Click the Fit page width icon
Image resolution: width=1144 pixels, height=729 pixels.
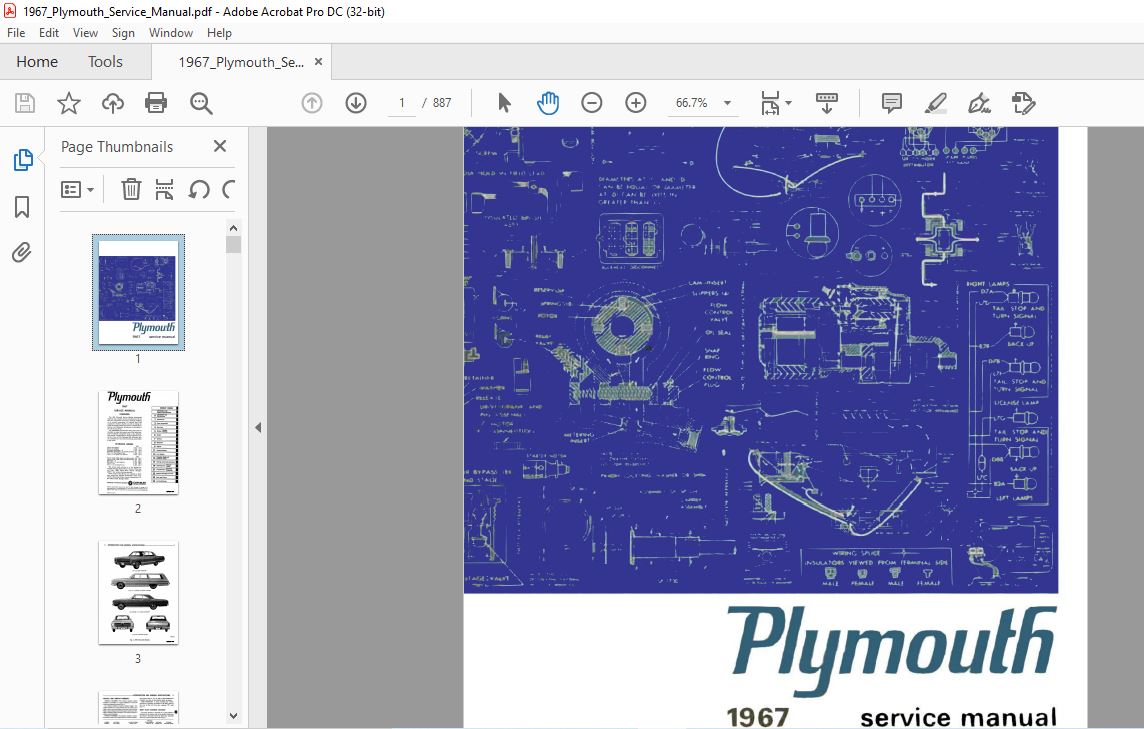click(770, 103)
